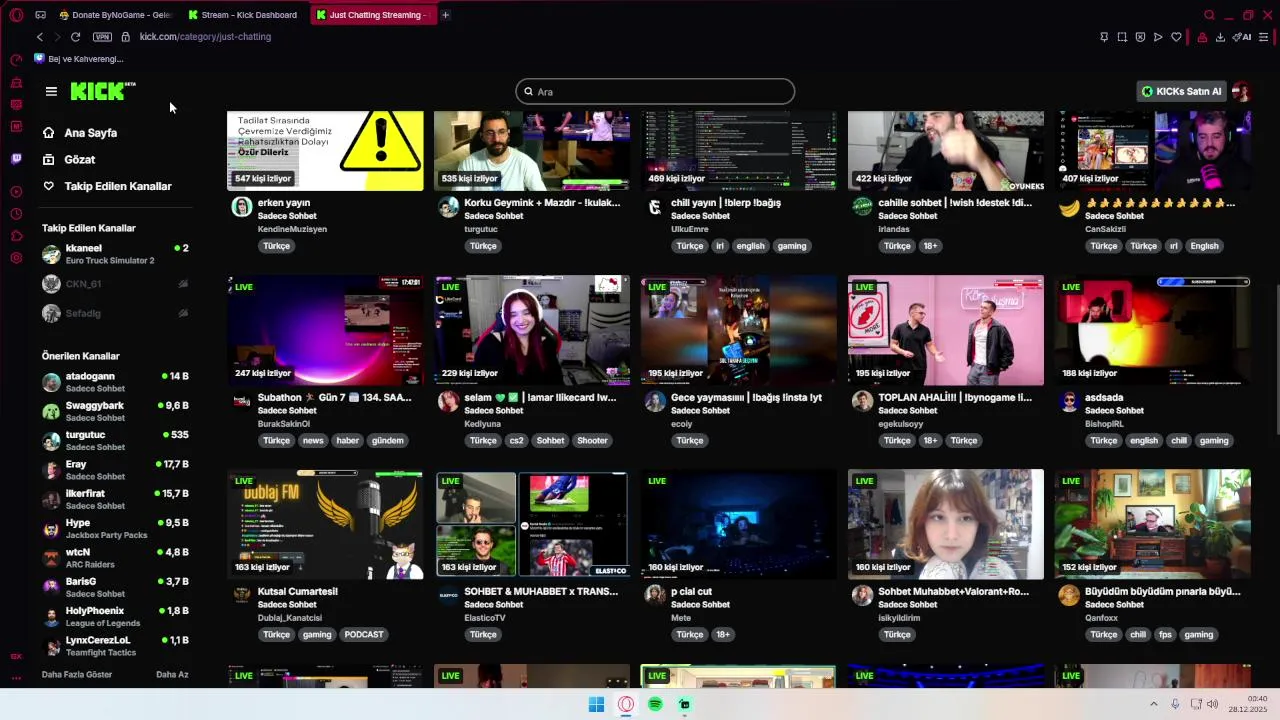Click the Shooter tag under Kedlyuna stream
Viewport: 1280px width, 720px height.
coord(592,441)
